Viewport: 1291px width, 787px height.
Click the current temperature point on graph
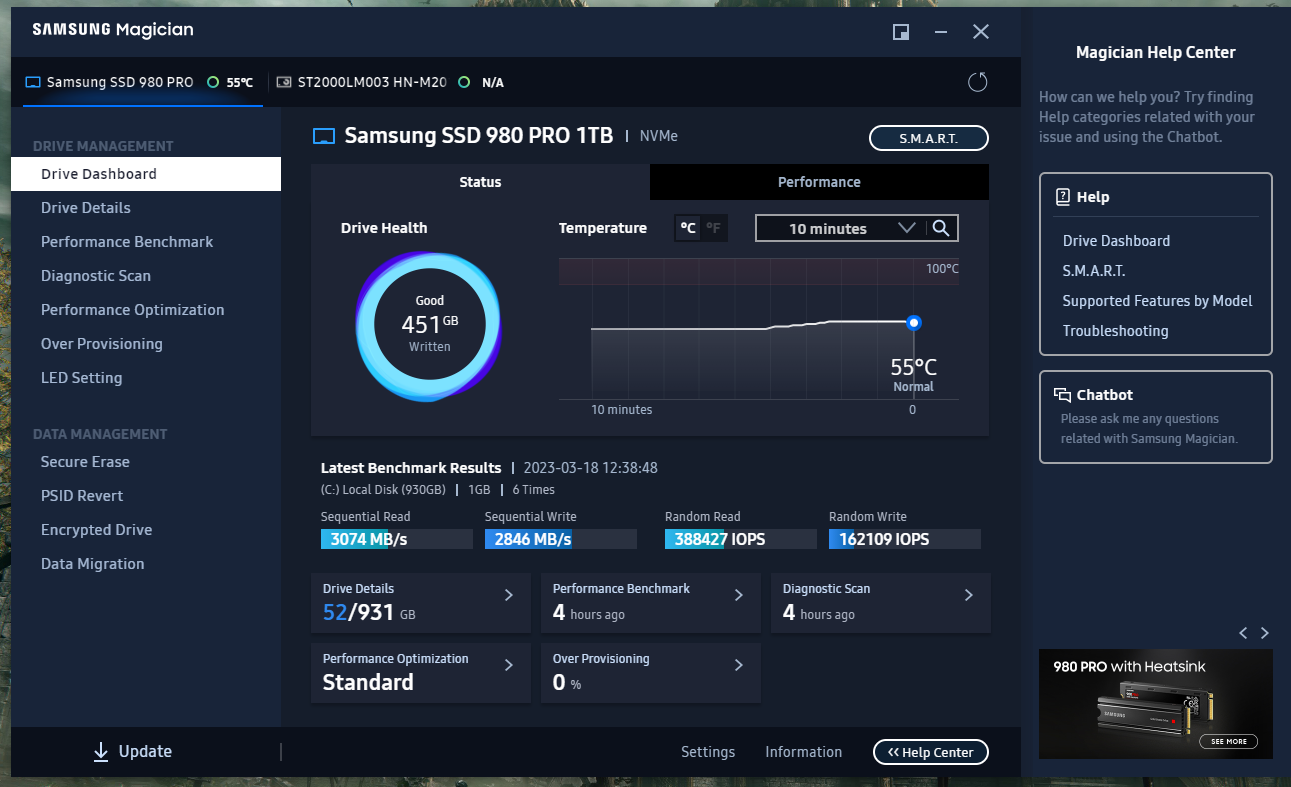point(913,323)
